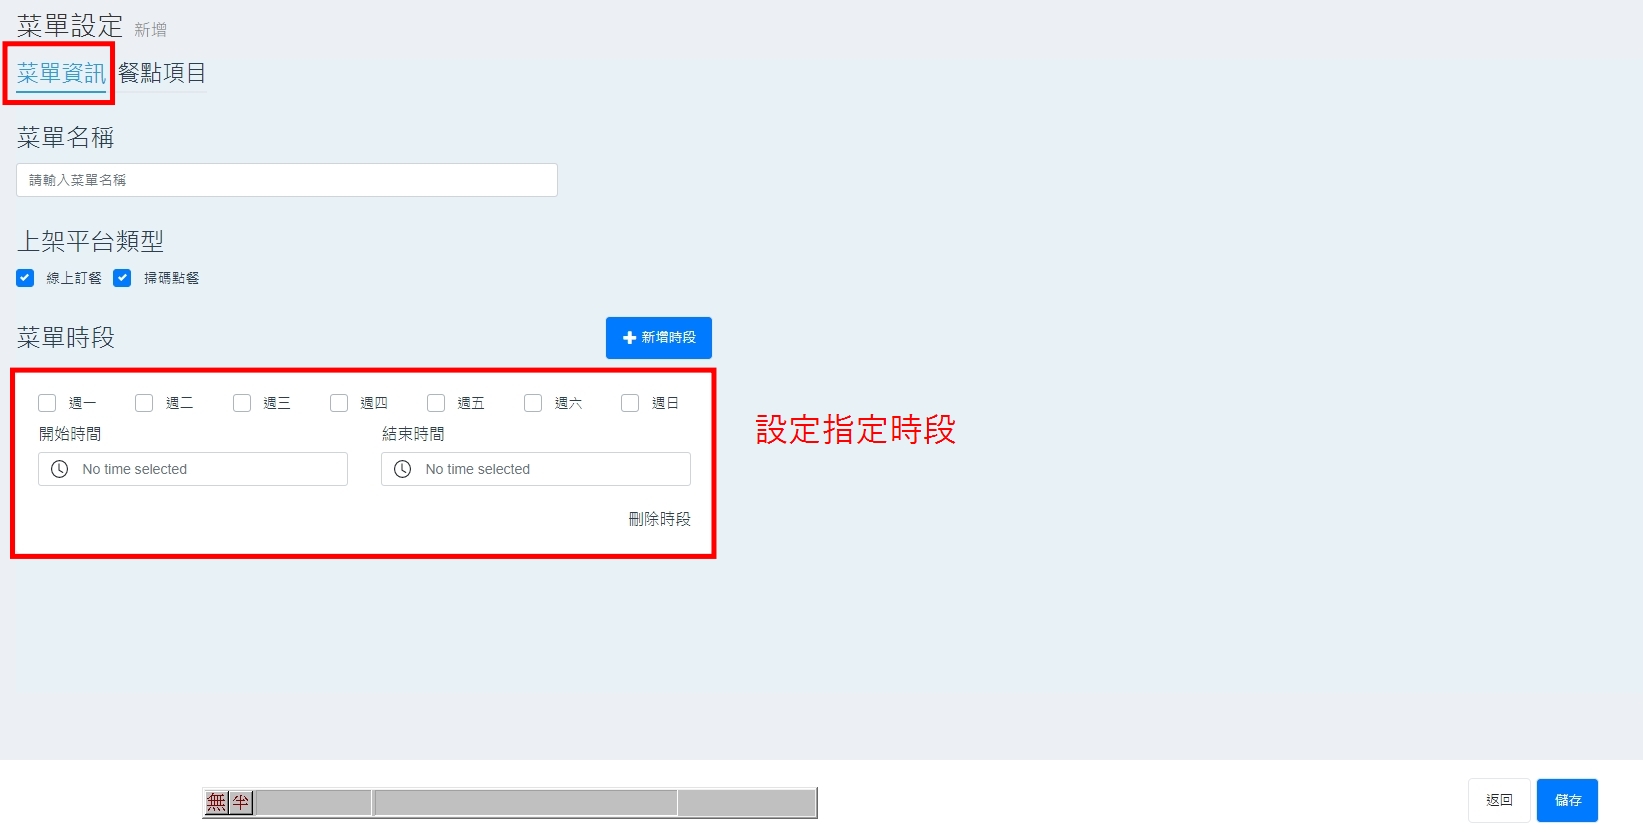Image resolution: width=1643 pixels, height=834 pixels.
Task: Click the 無 IME mode indicator icon
Action: pos(217,802)
